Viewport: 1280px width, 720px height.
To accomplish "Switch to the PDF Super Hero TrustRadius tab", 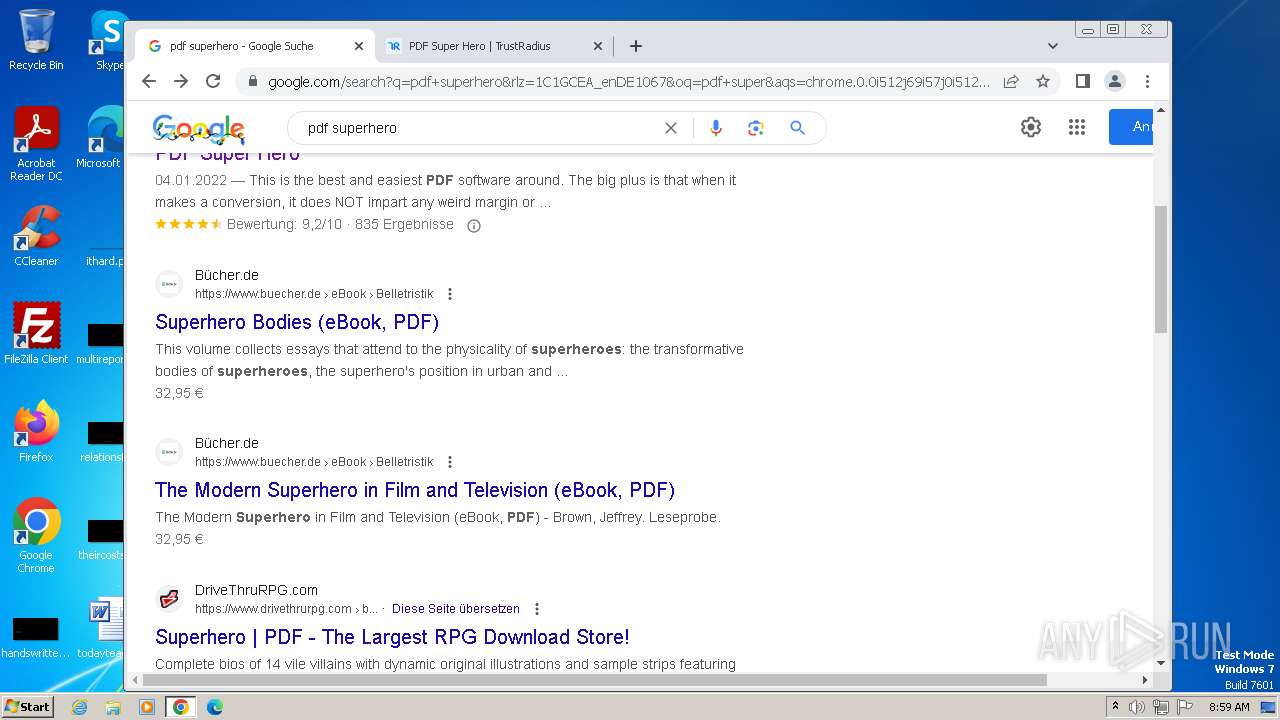I will 495,46.
